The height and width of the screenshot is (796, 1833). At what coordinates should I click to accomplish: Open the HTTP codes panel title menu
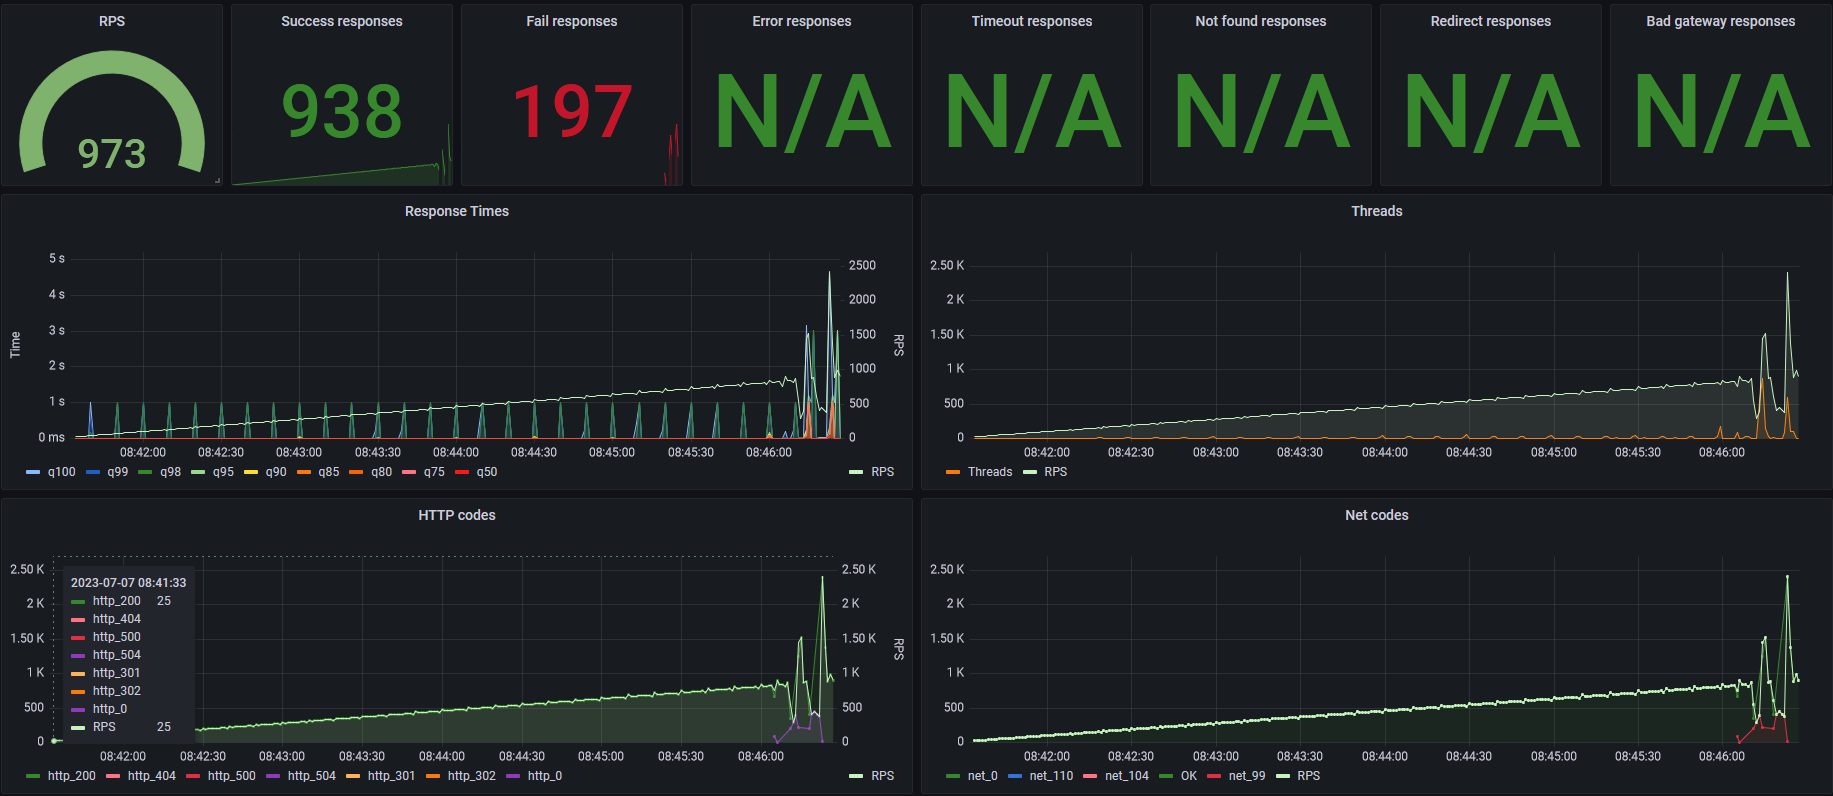[457, 515]
